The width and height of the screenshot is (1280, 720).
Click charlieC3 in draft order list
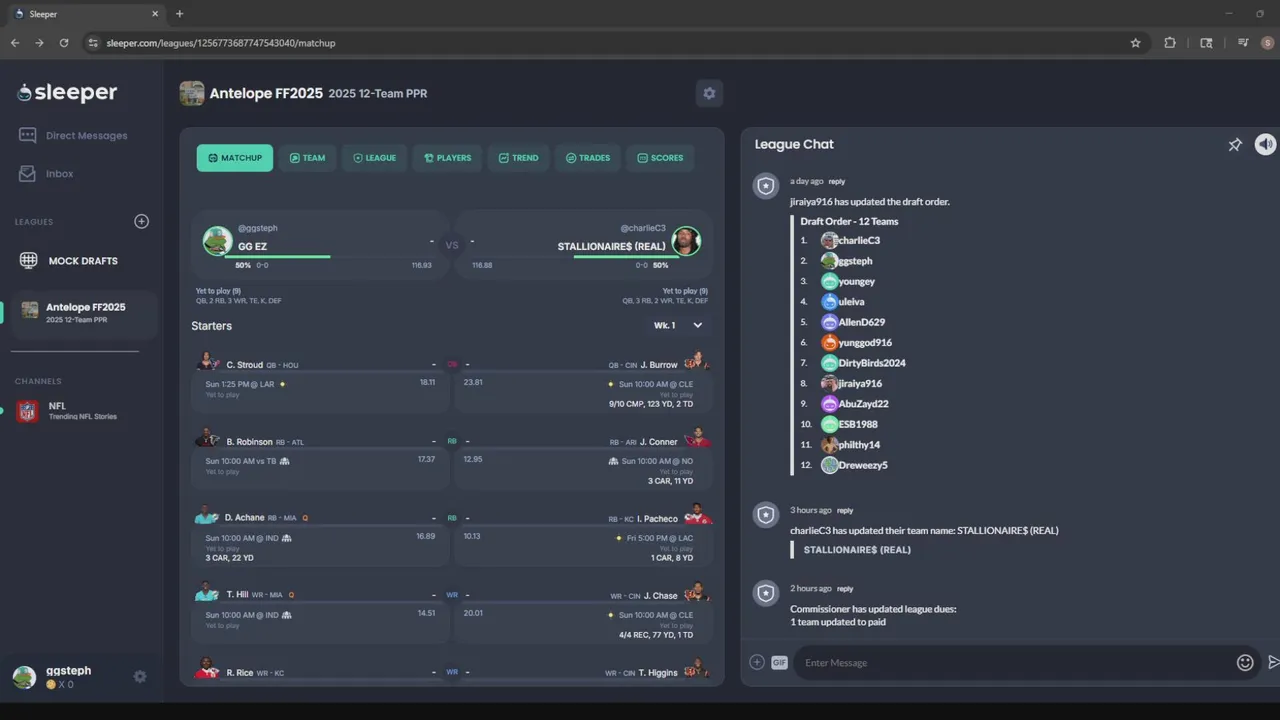click(x=851, y=240)
